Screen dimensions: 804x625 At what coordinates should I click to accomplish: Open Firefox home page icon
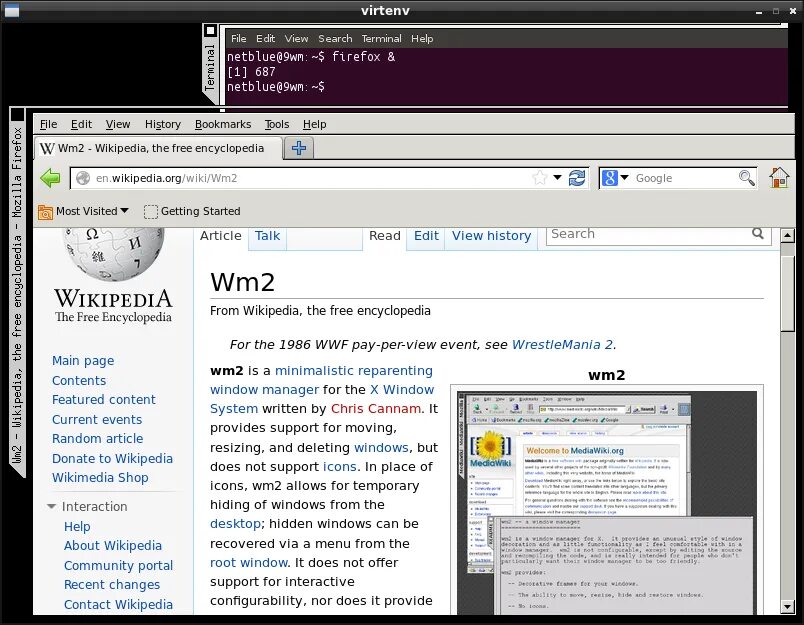[779, 177]
